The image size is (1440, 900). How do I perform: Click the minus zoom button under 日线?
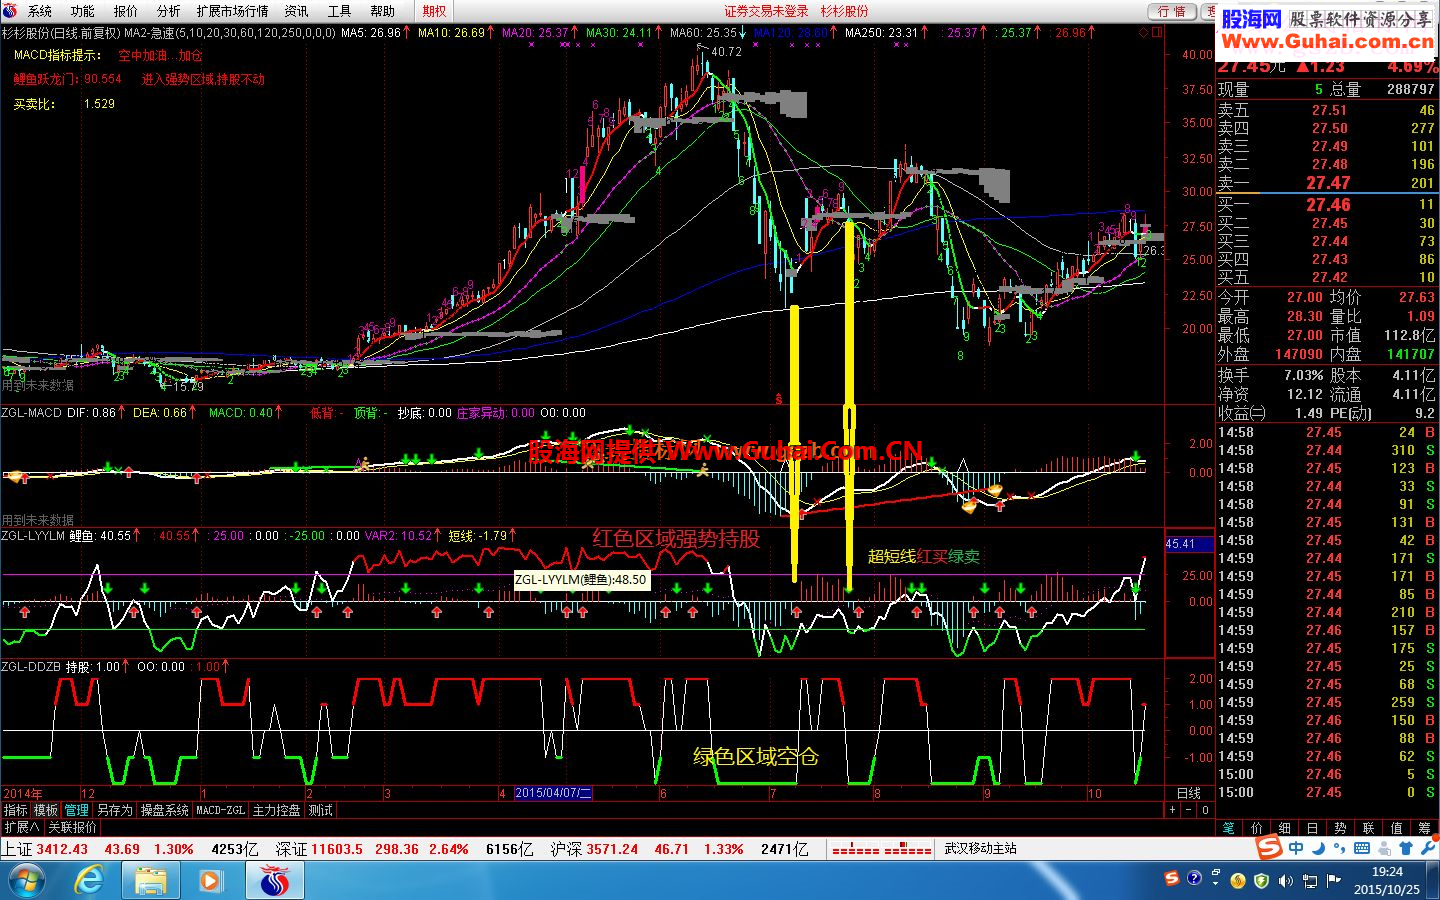tap(1189, 810)
